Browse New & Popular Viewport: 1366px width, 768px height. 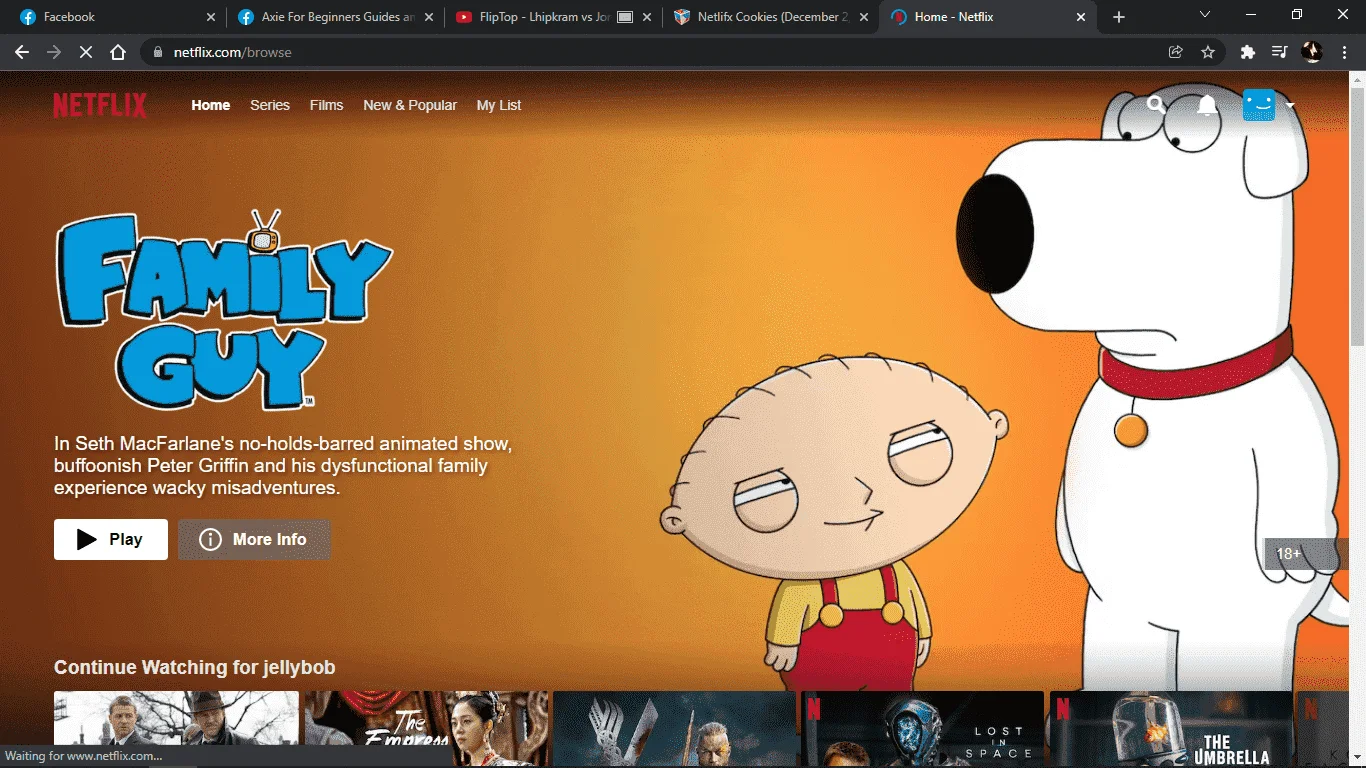[x=410, y=105]
